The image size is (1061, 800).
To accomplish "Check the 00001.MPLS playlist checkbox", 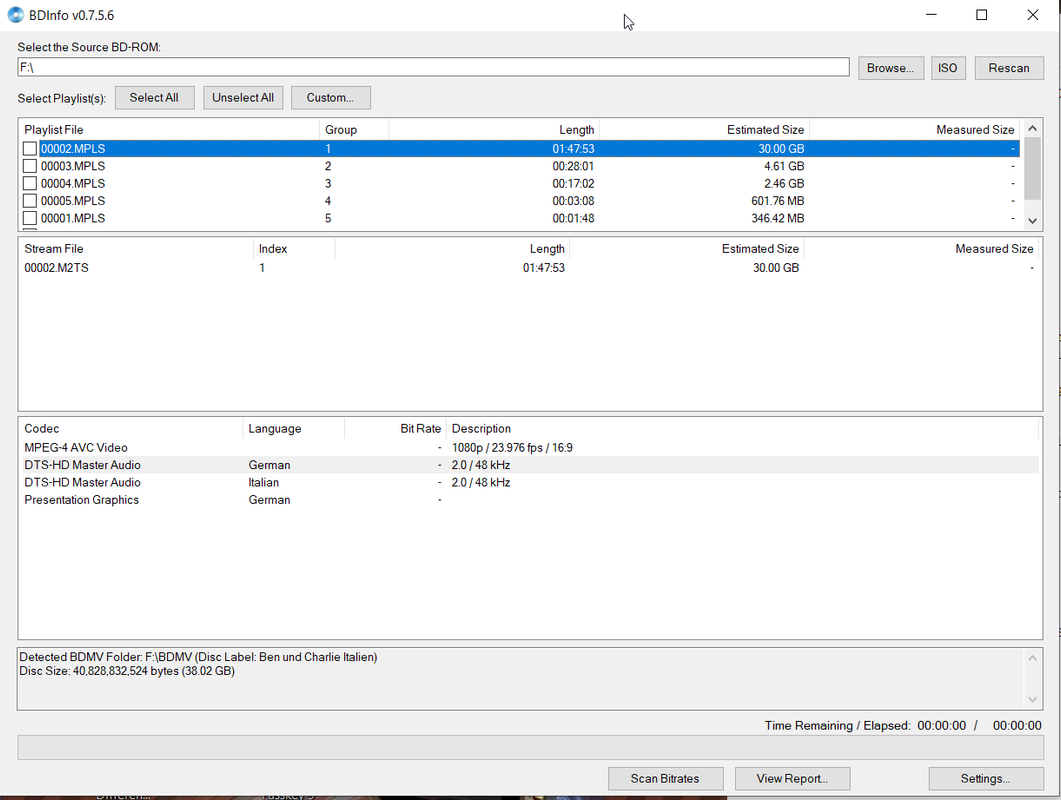I will pos(30,218).
